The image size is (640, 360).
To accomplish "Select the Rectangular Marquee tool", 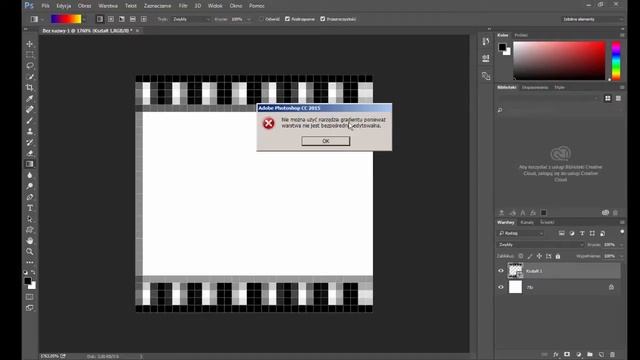I will pyautogui.click(x=30, y=55).
